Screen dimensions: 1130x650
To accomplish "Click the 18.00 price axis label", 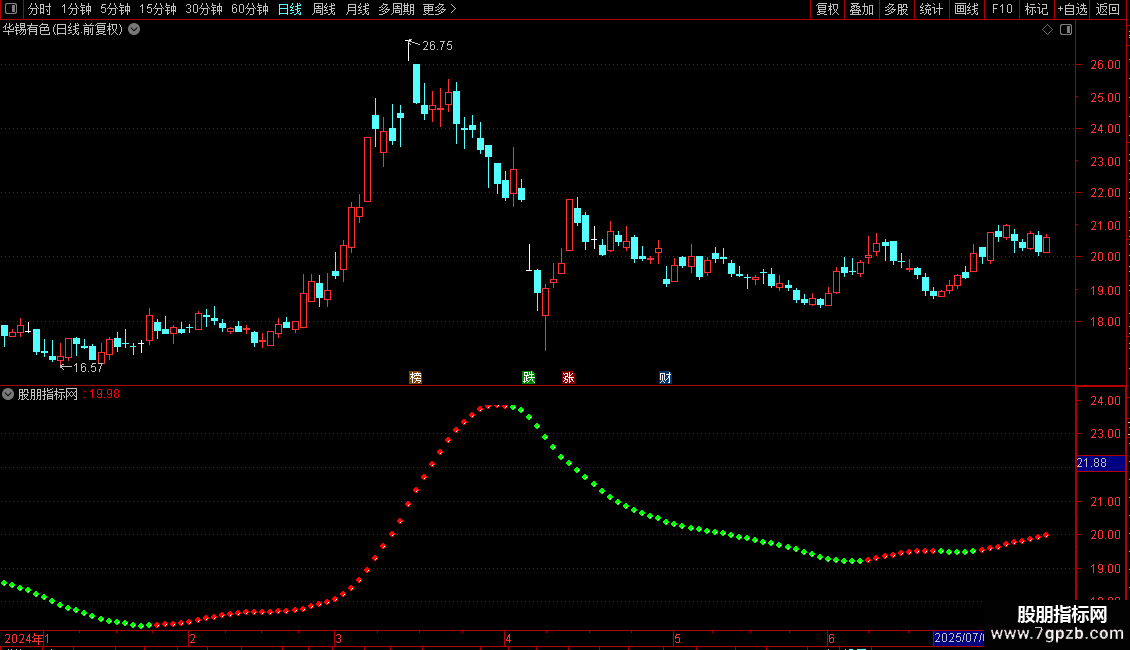I will [1105, 322].
